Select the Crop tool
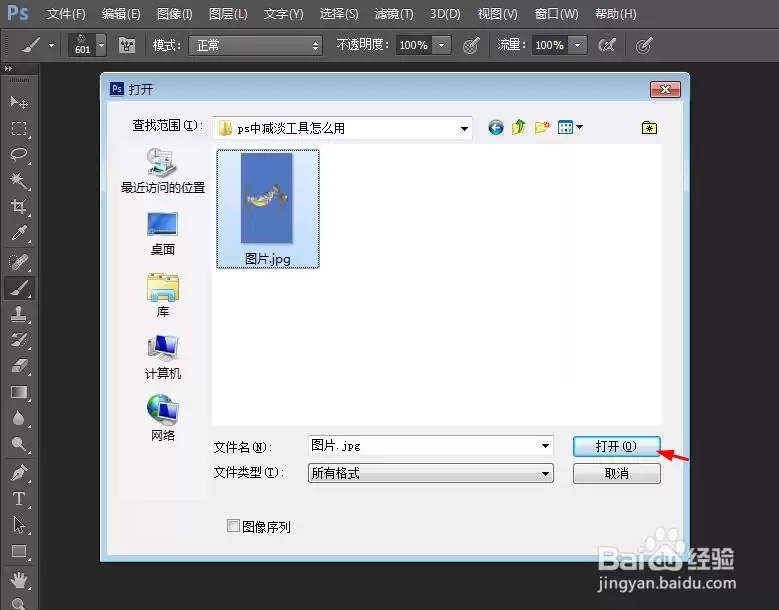779x610 pixels. point(19,206)
